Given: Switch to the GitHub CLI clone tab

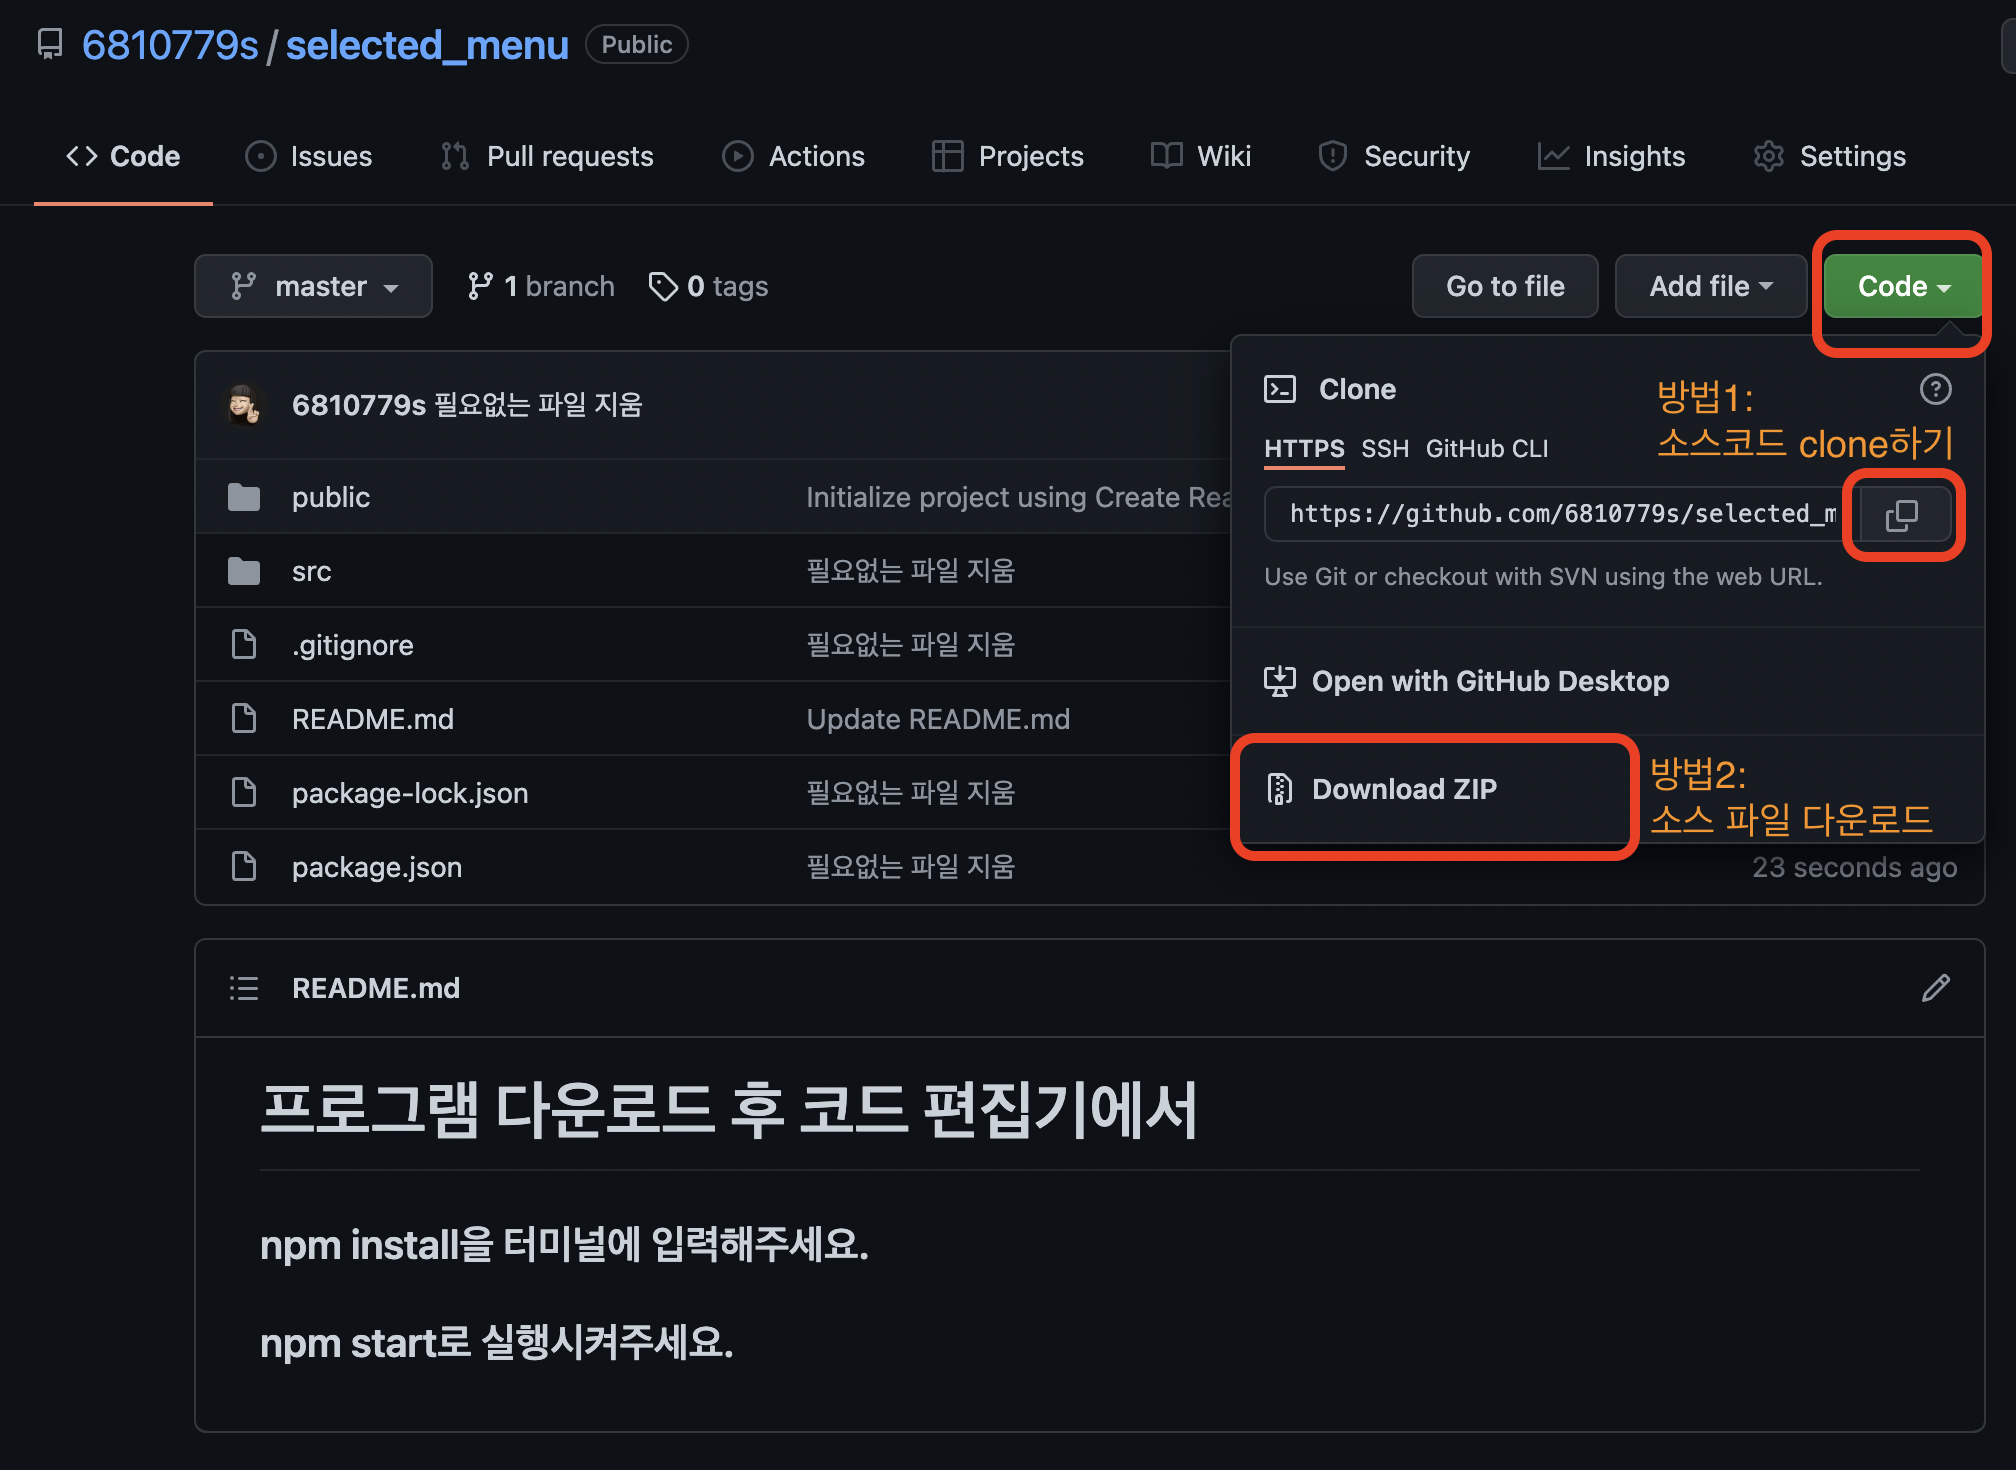Looking at the screenshot, I should click(x=1486, y=449).
